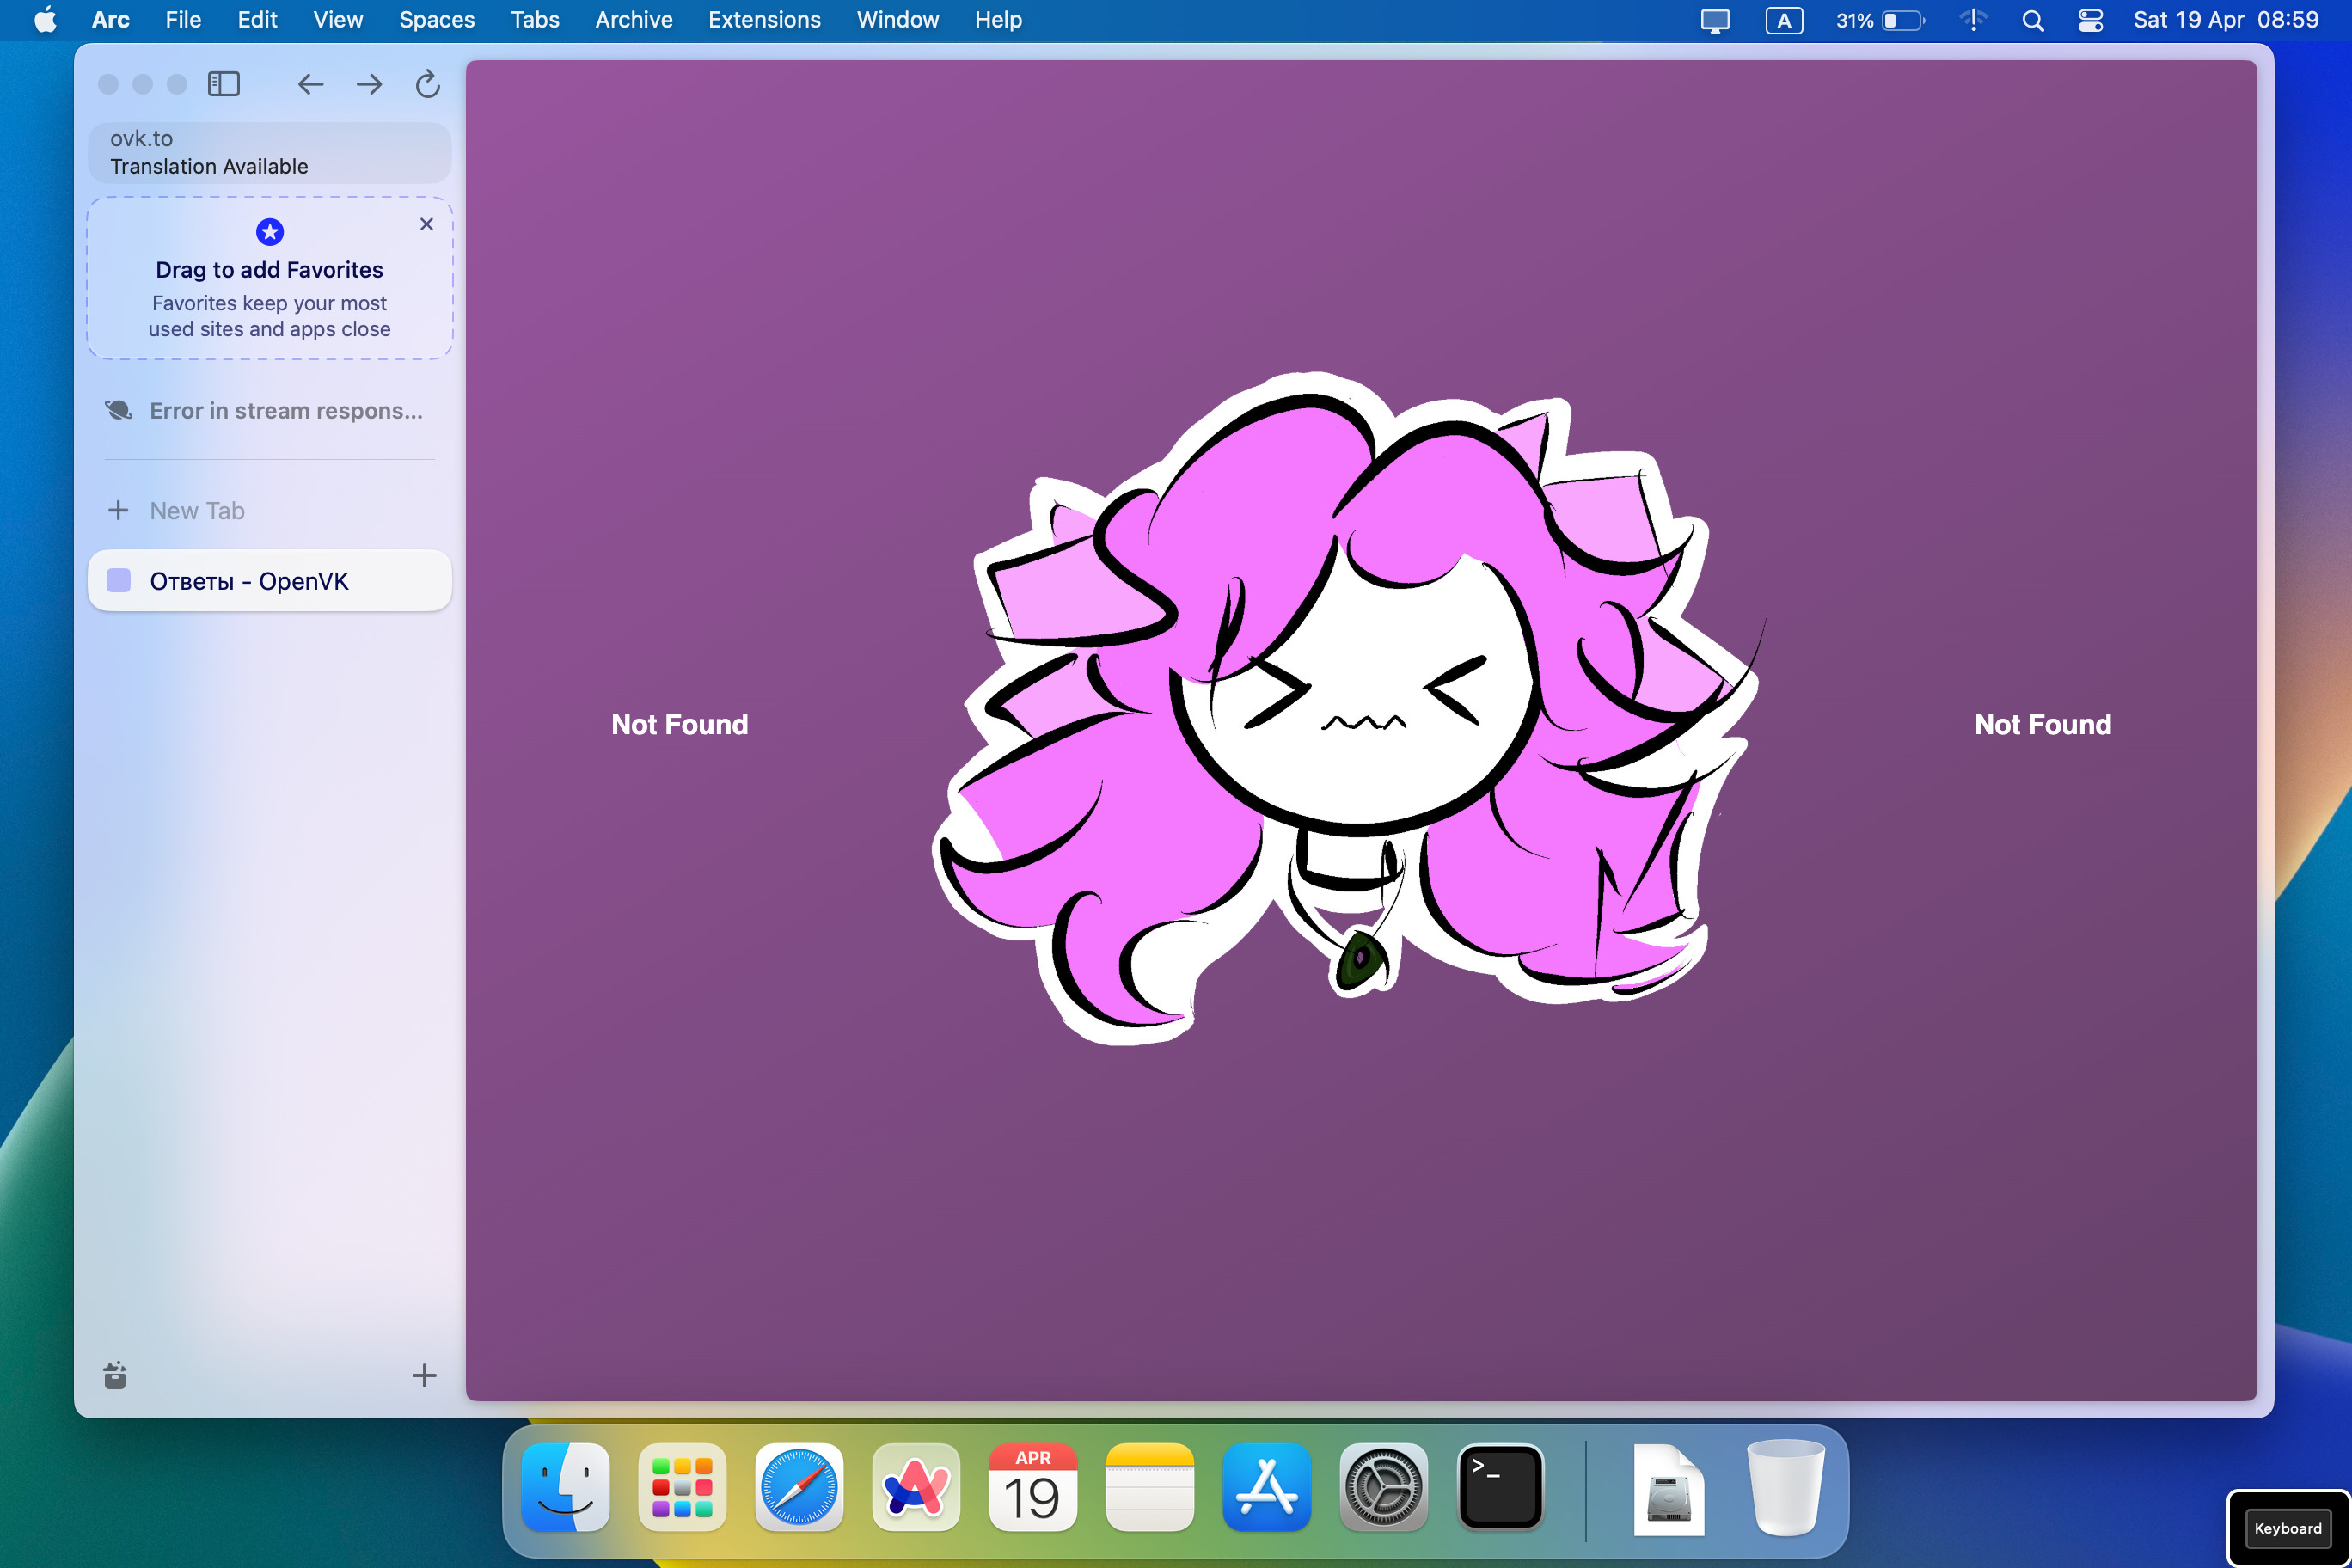2352x1568 pixels.
Task: Dismiss the Drag to add Favorites card
Action: click(x=426, y=224)
